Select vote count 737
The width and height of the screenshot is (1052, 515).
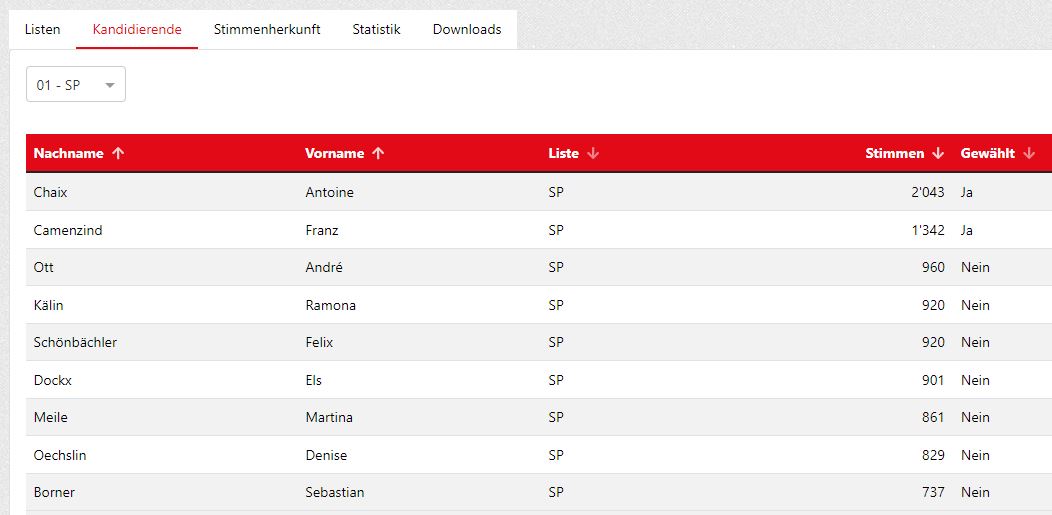933,493
